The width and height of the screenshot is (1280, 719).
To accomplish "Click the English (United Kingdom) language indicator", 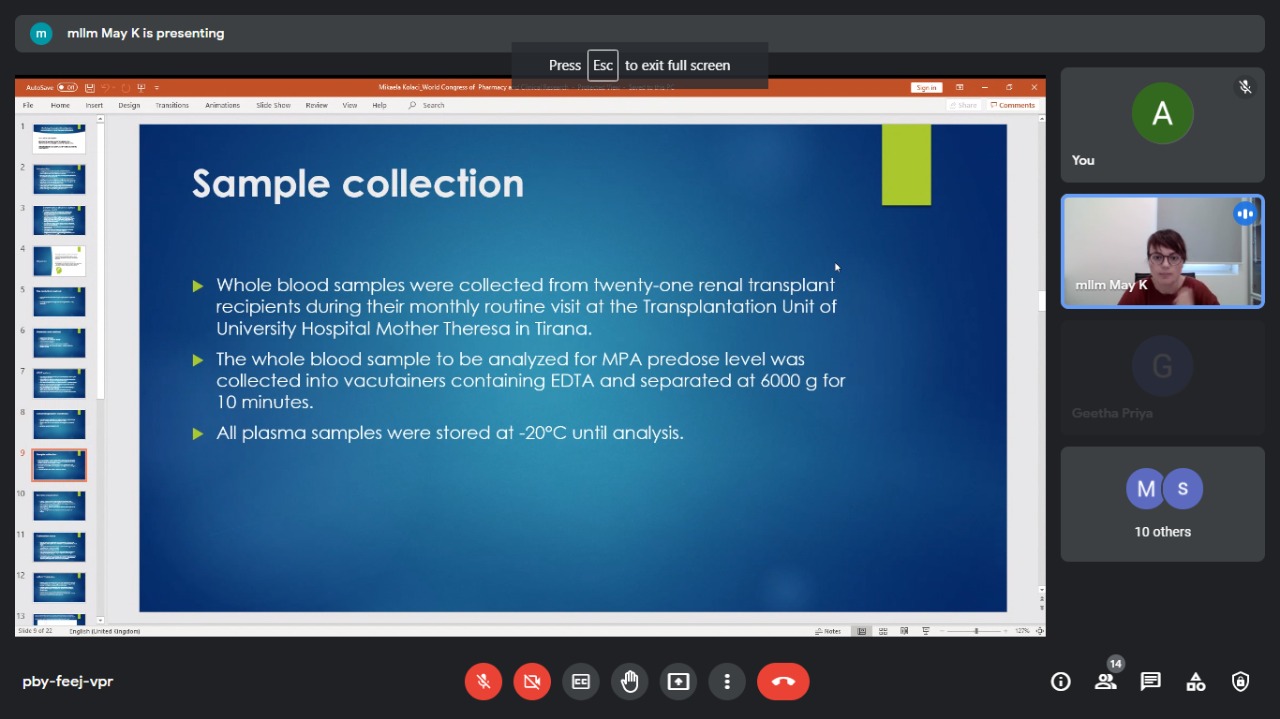I will [x=105, y=631].
